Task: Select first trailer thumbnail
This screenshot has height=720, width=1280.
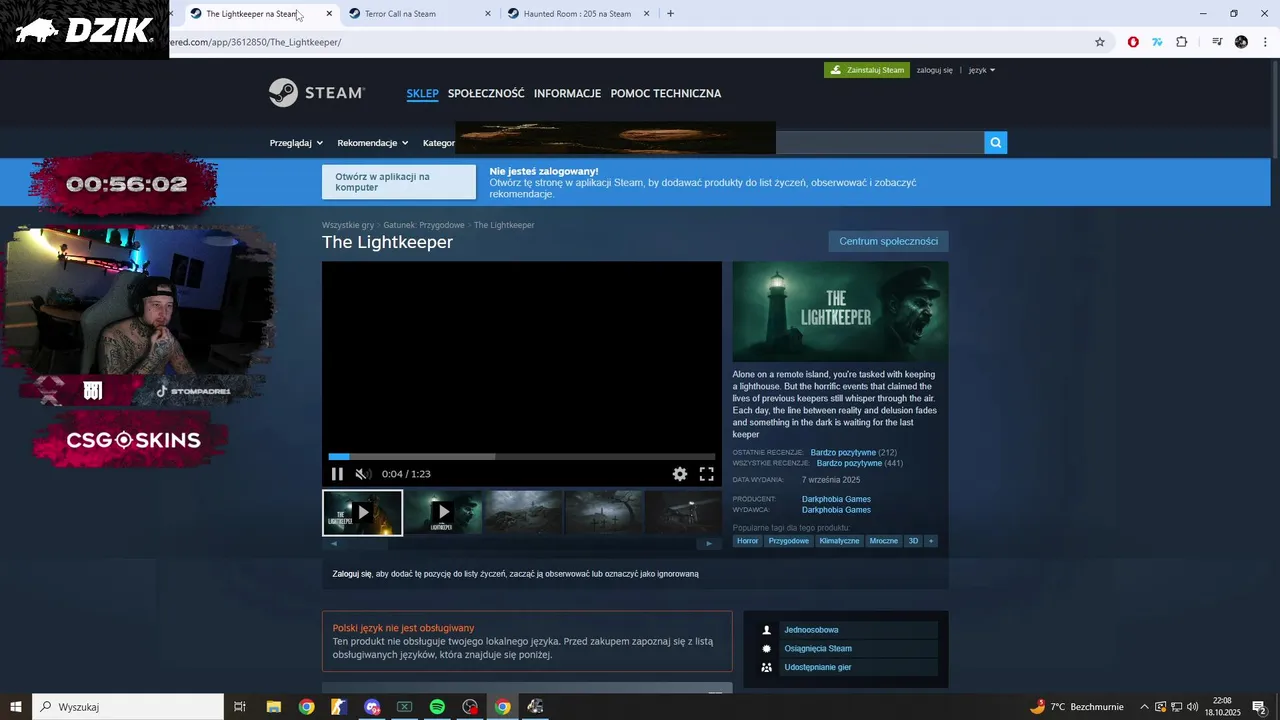Action: [x=362, y=512]
